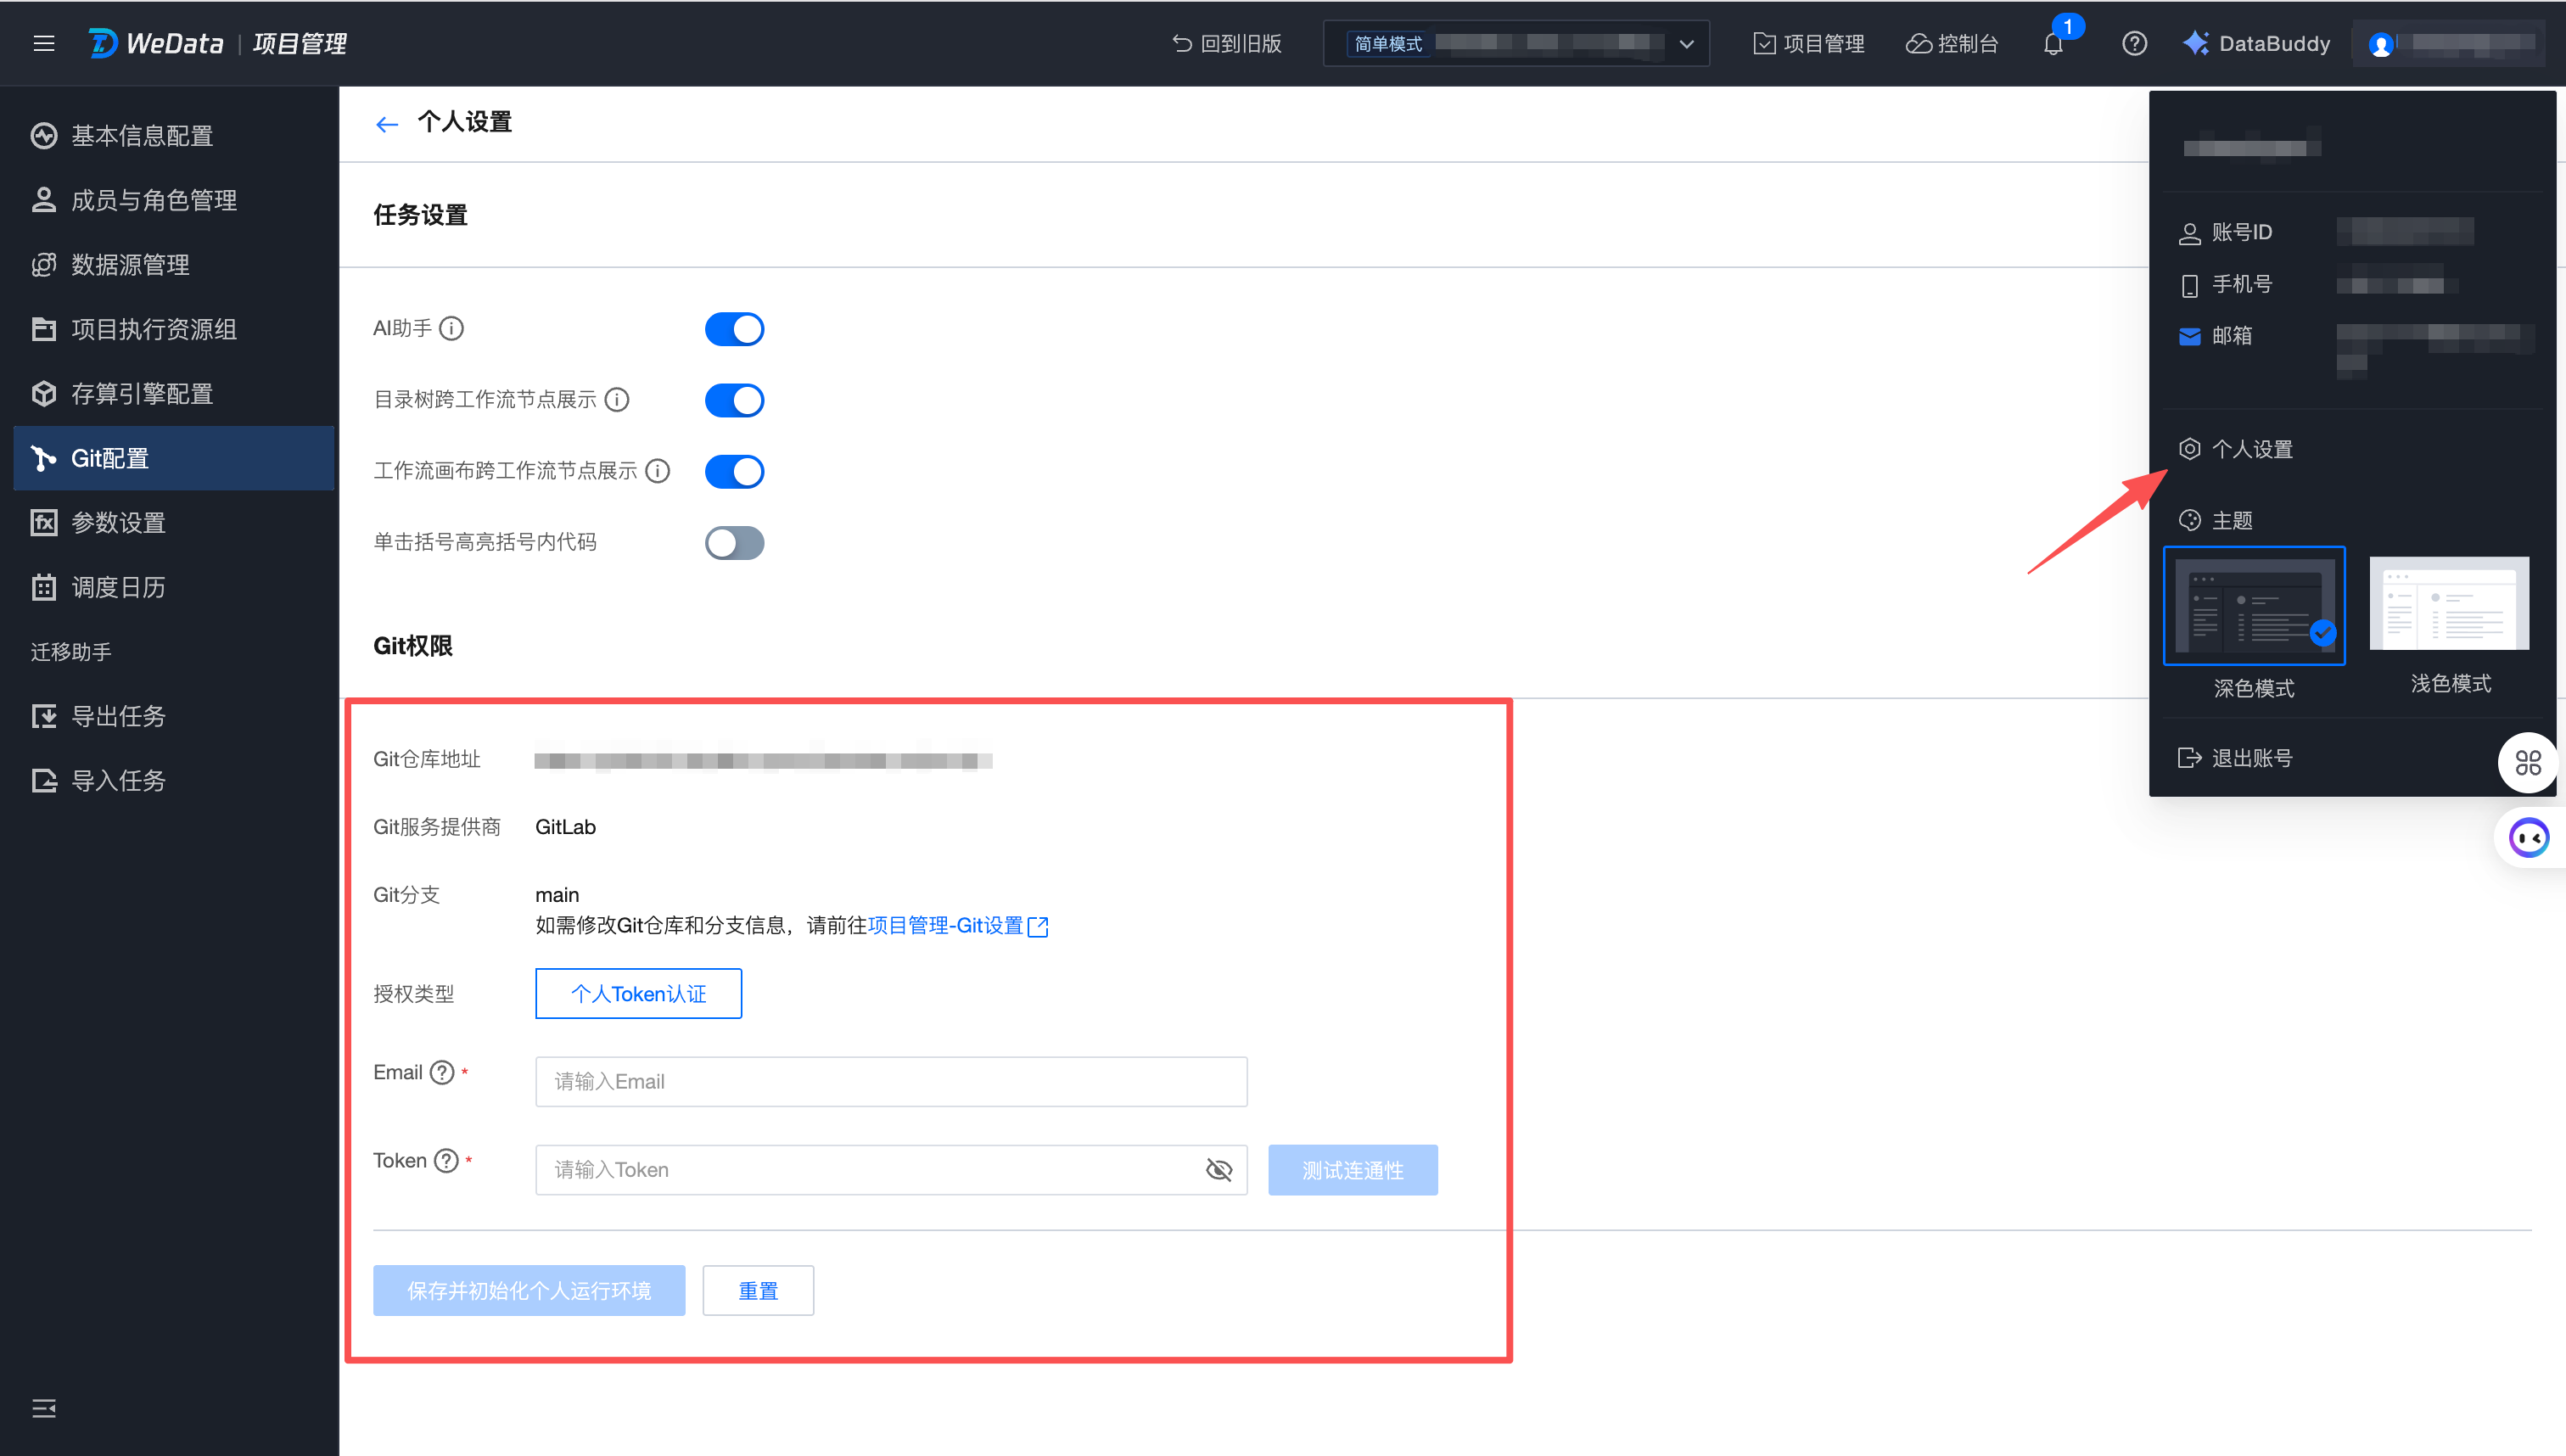Click the 重置 button
The width and height of the screenshot is (2566, 1456).
tap(757, 1290)
